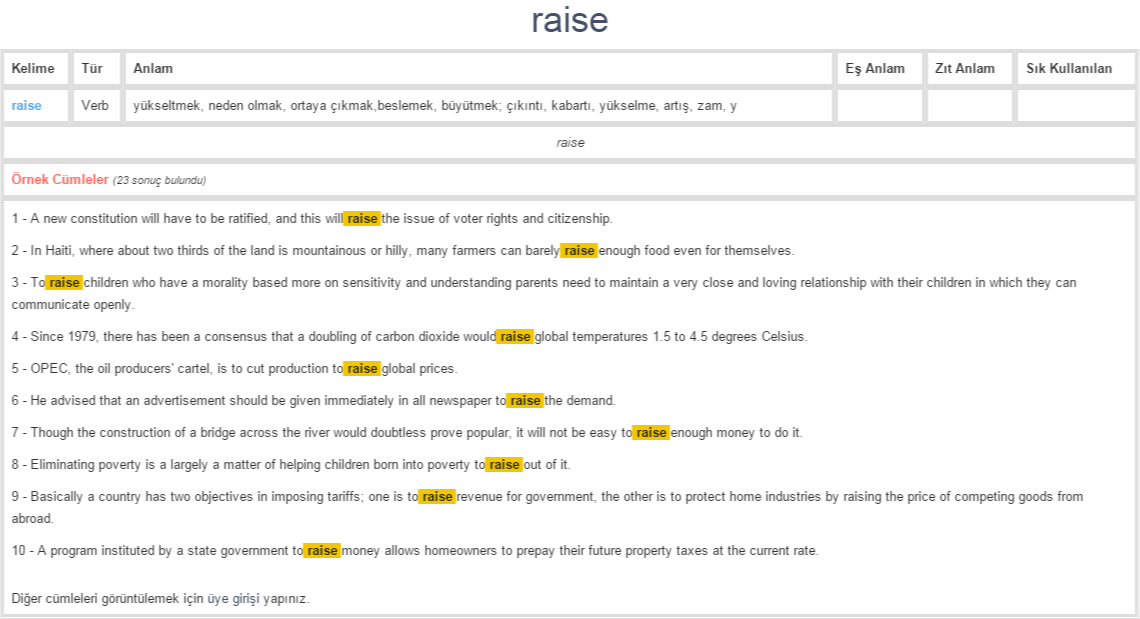
Task: Click highlighted "raise" in the constitution sentence
Action: 362,219
